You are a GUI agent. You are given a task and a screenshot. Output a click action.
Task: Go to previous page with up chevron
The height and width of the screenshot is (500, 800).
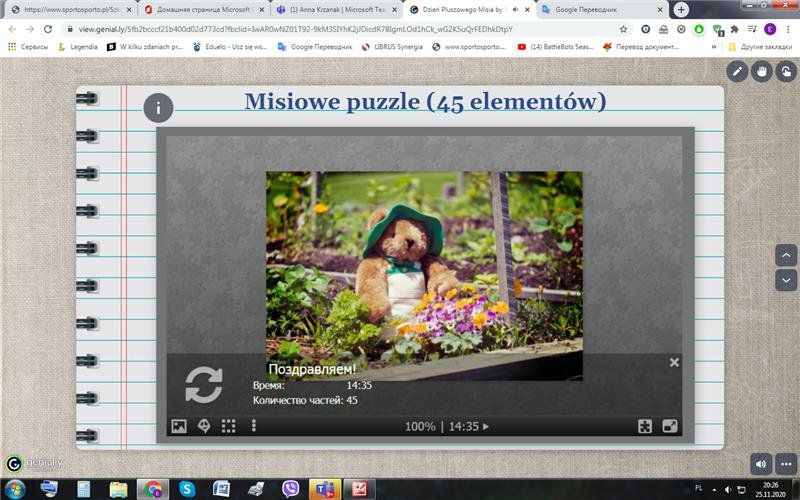pyautogui.click(x=786, y=255)
